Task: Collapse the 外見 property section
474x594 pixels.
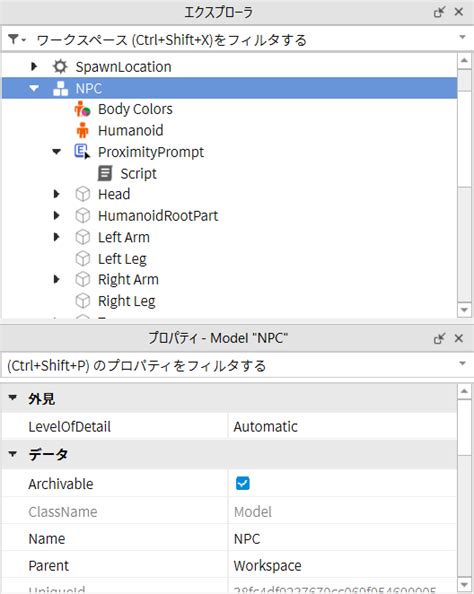Action: pos(13,398)
